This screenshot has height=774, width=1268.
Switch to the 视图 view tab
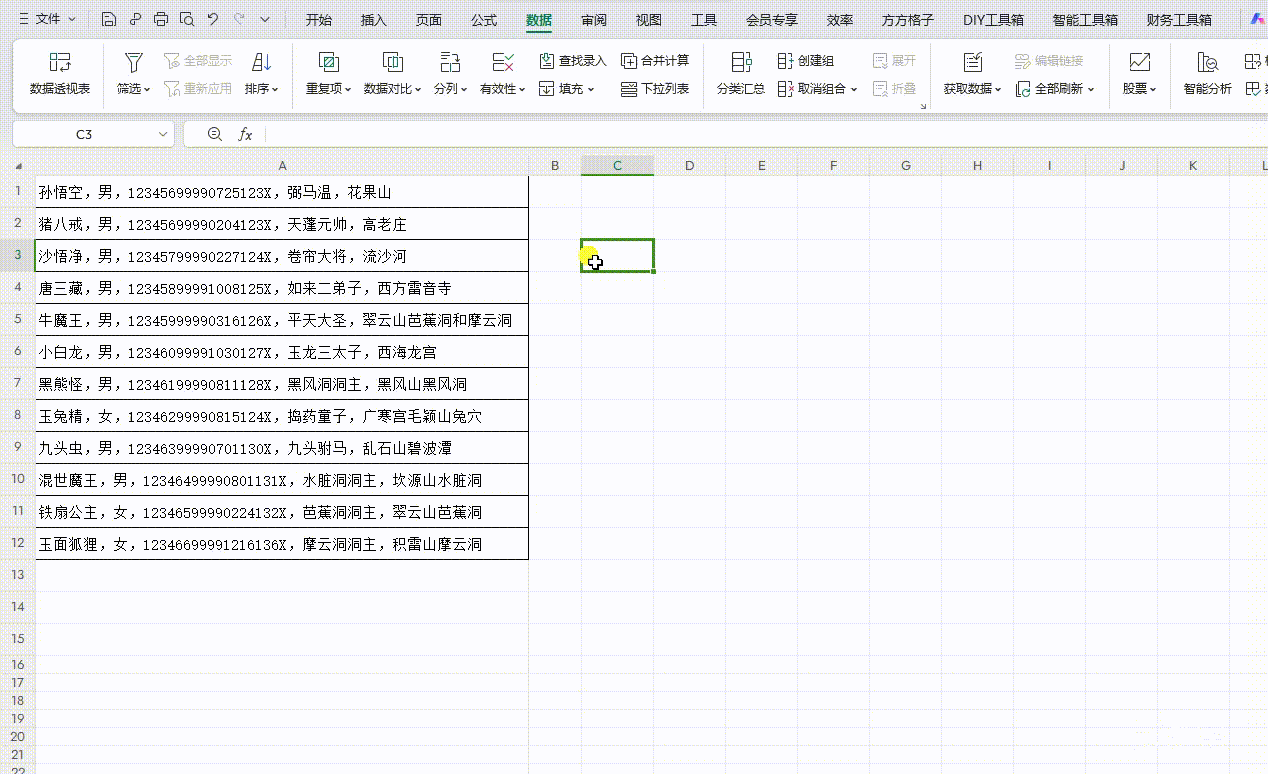649,20
